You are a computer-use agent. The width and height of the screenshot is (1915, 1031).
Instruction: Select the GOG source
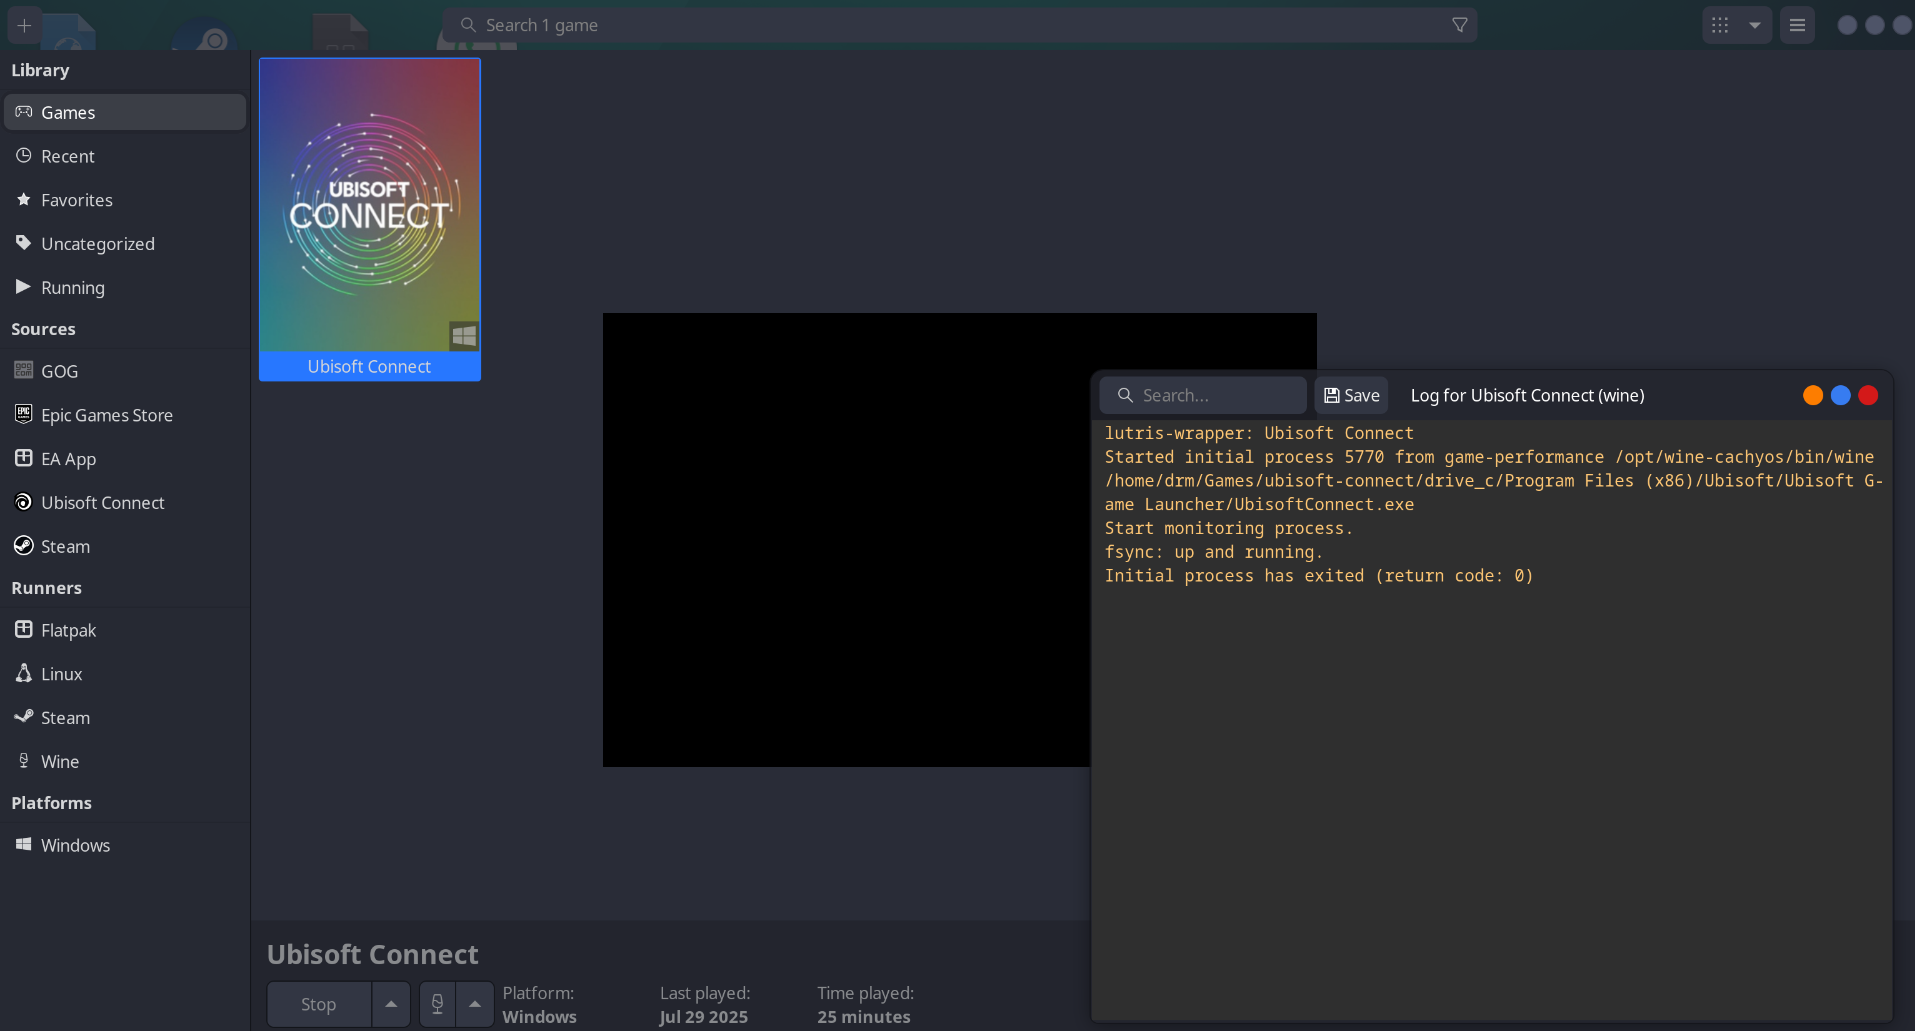click(59, 371)
